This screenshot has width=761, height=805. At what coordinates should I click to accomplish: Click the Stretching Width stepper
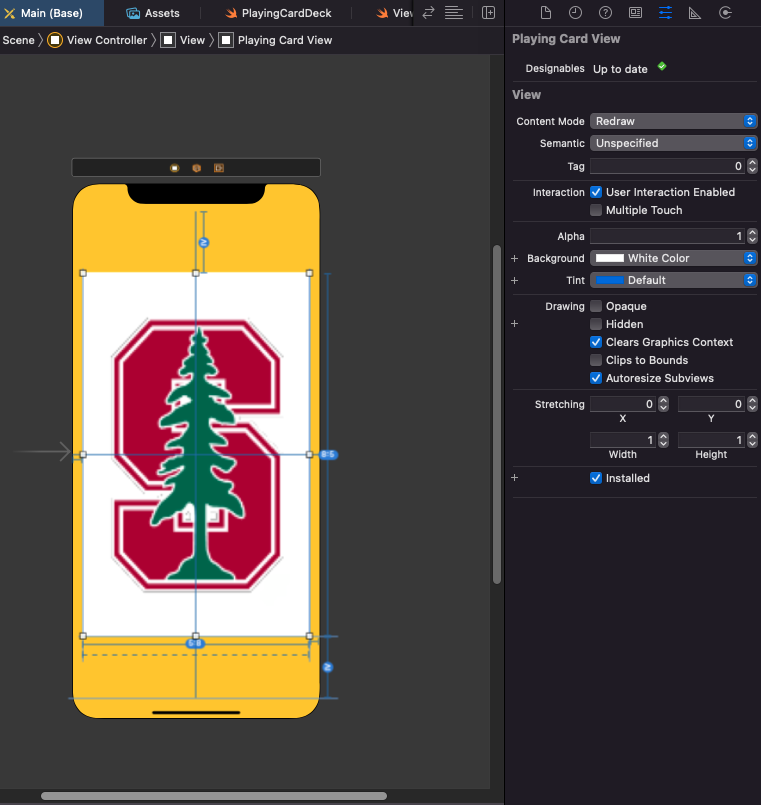663,440
